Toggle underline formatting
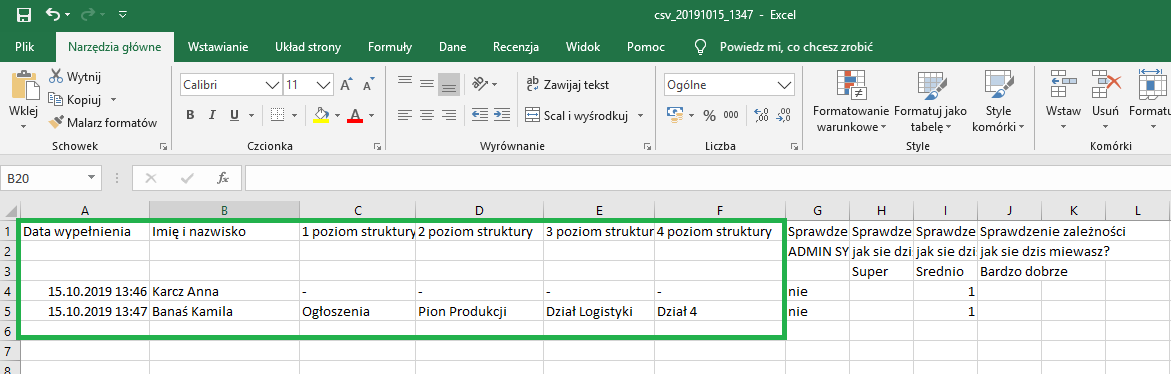Screen dimensions: 1171x374 234,115
